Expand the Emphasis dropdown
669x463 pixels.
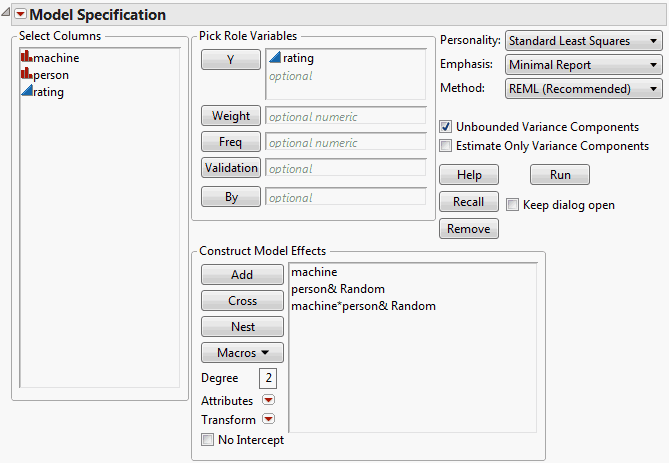click(x=584, y=65)
